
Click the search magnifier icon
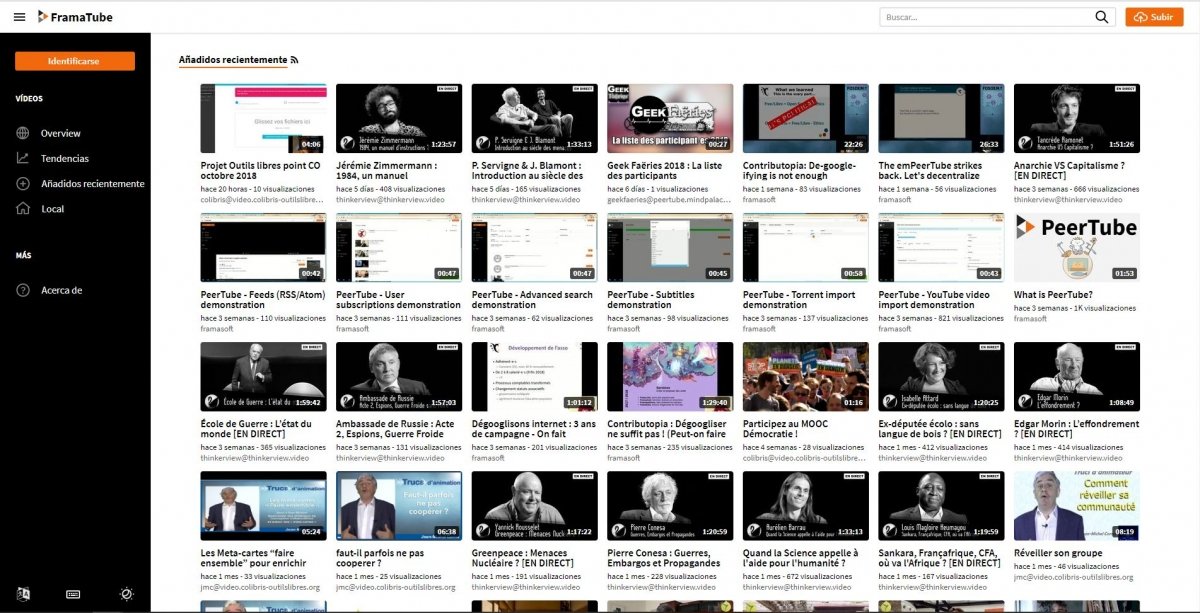pos(1102,17)
